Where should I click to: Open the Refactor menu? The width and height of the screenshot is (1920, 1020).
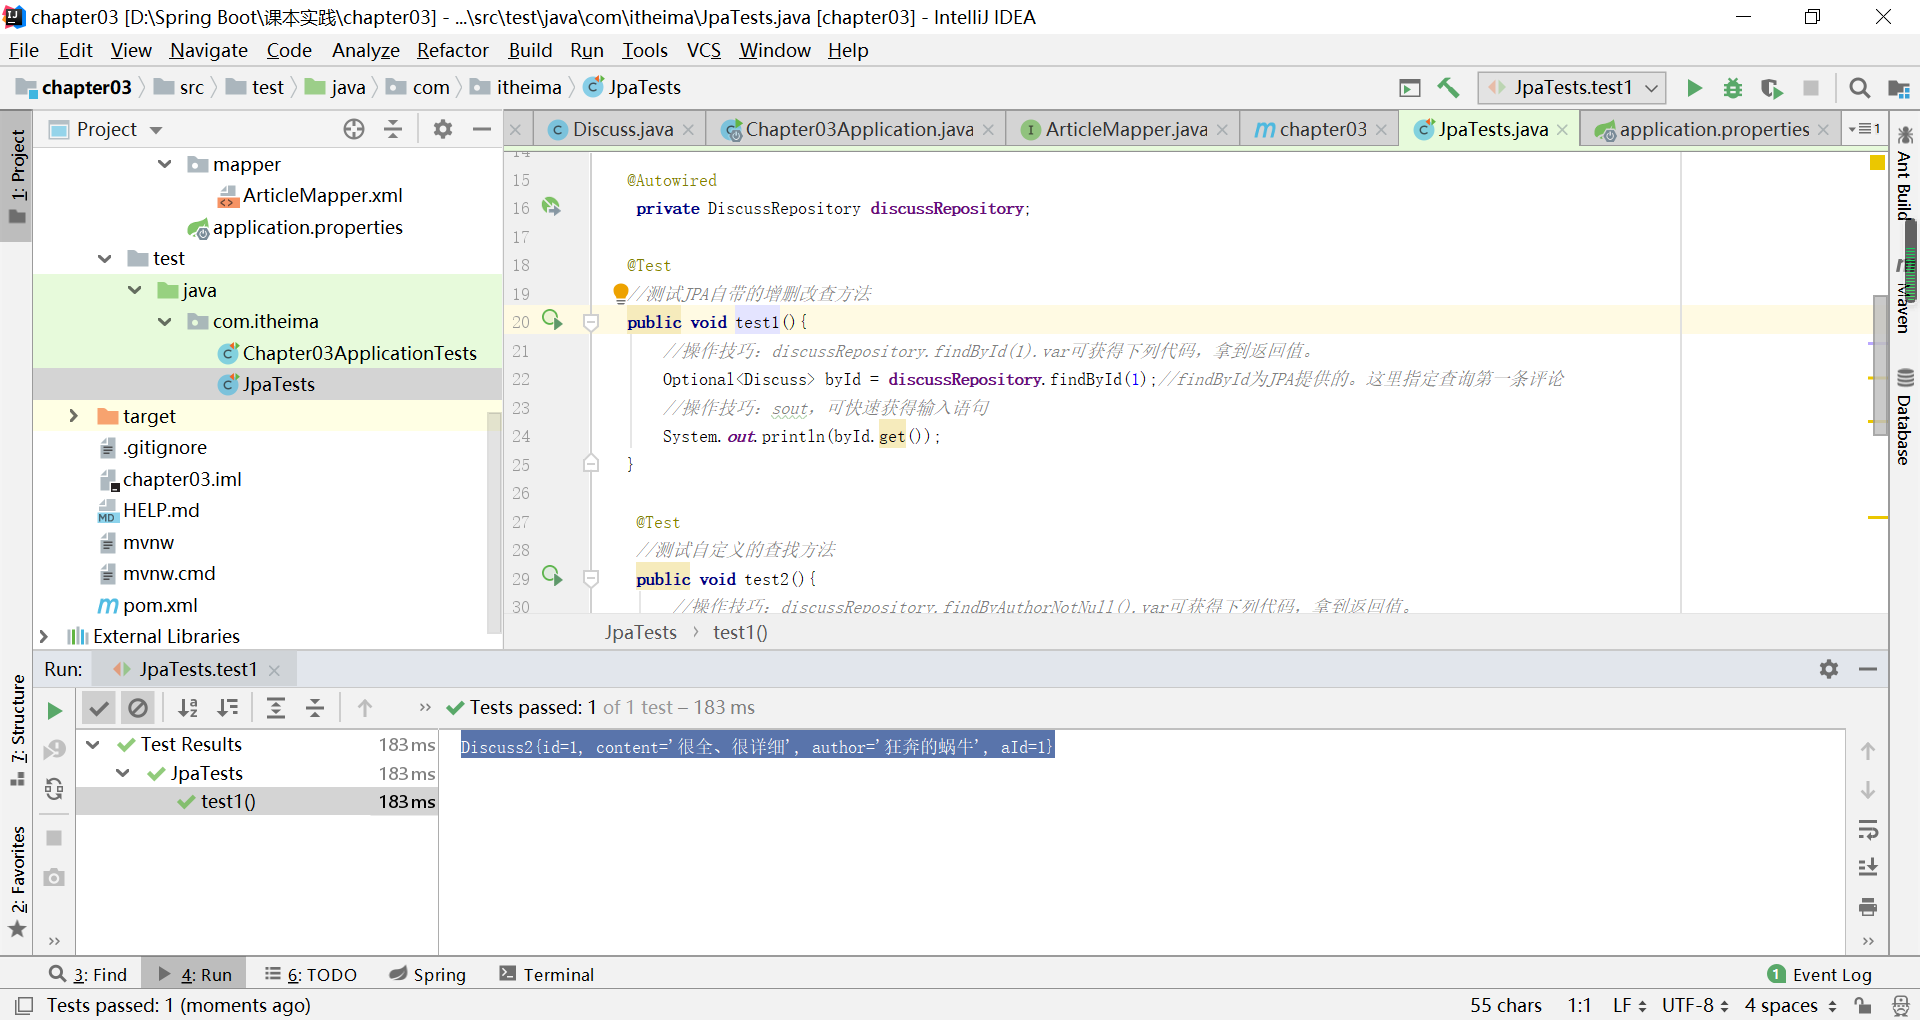(x=452, y=50)
